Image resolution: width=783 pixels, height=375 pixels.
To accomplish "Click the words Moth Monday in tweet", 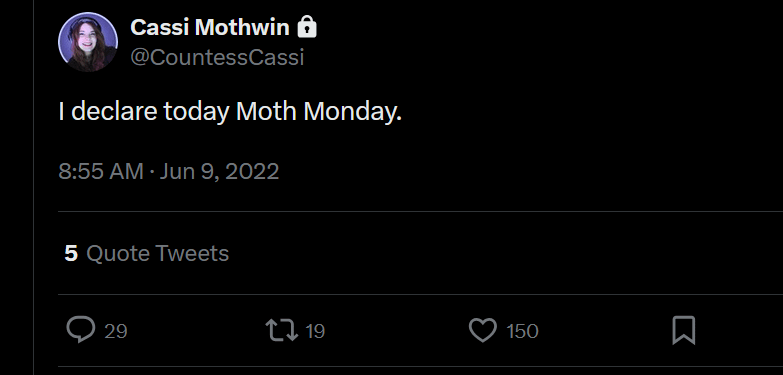I will [x=319, y=111].
